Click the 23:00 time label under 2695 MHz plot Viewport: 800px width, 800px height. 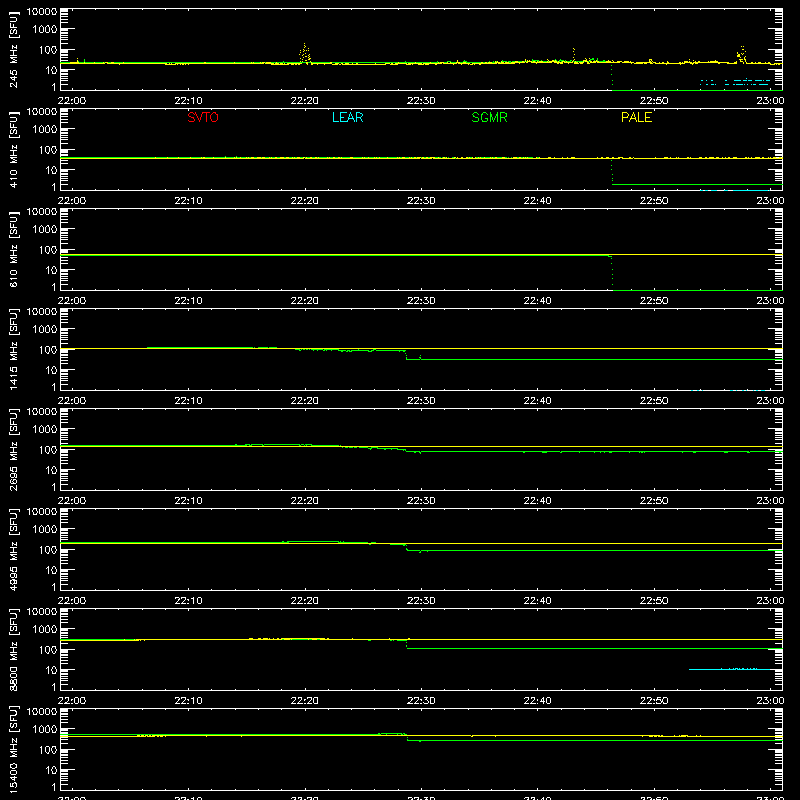pos(770,501)
